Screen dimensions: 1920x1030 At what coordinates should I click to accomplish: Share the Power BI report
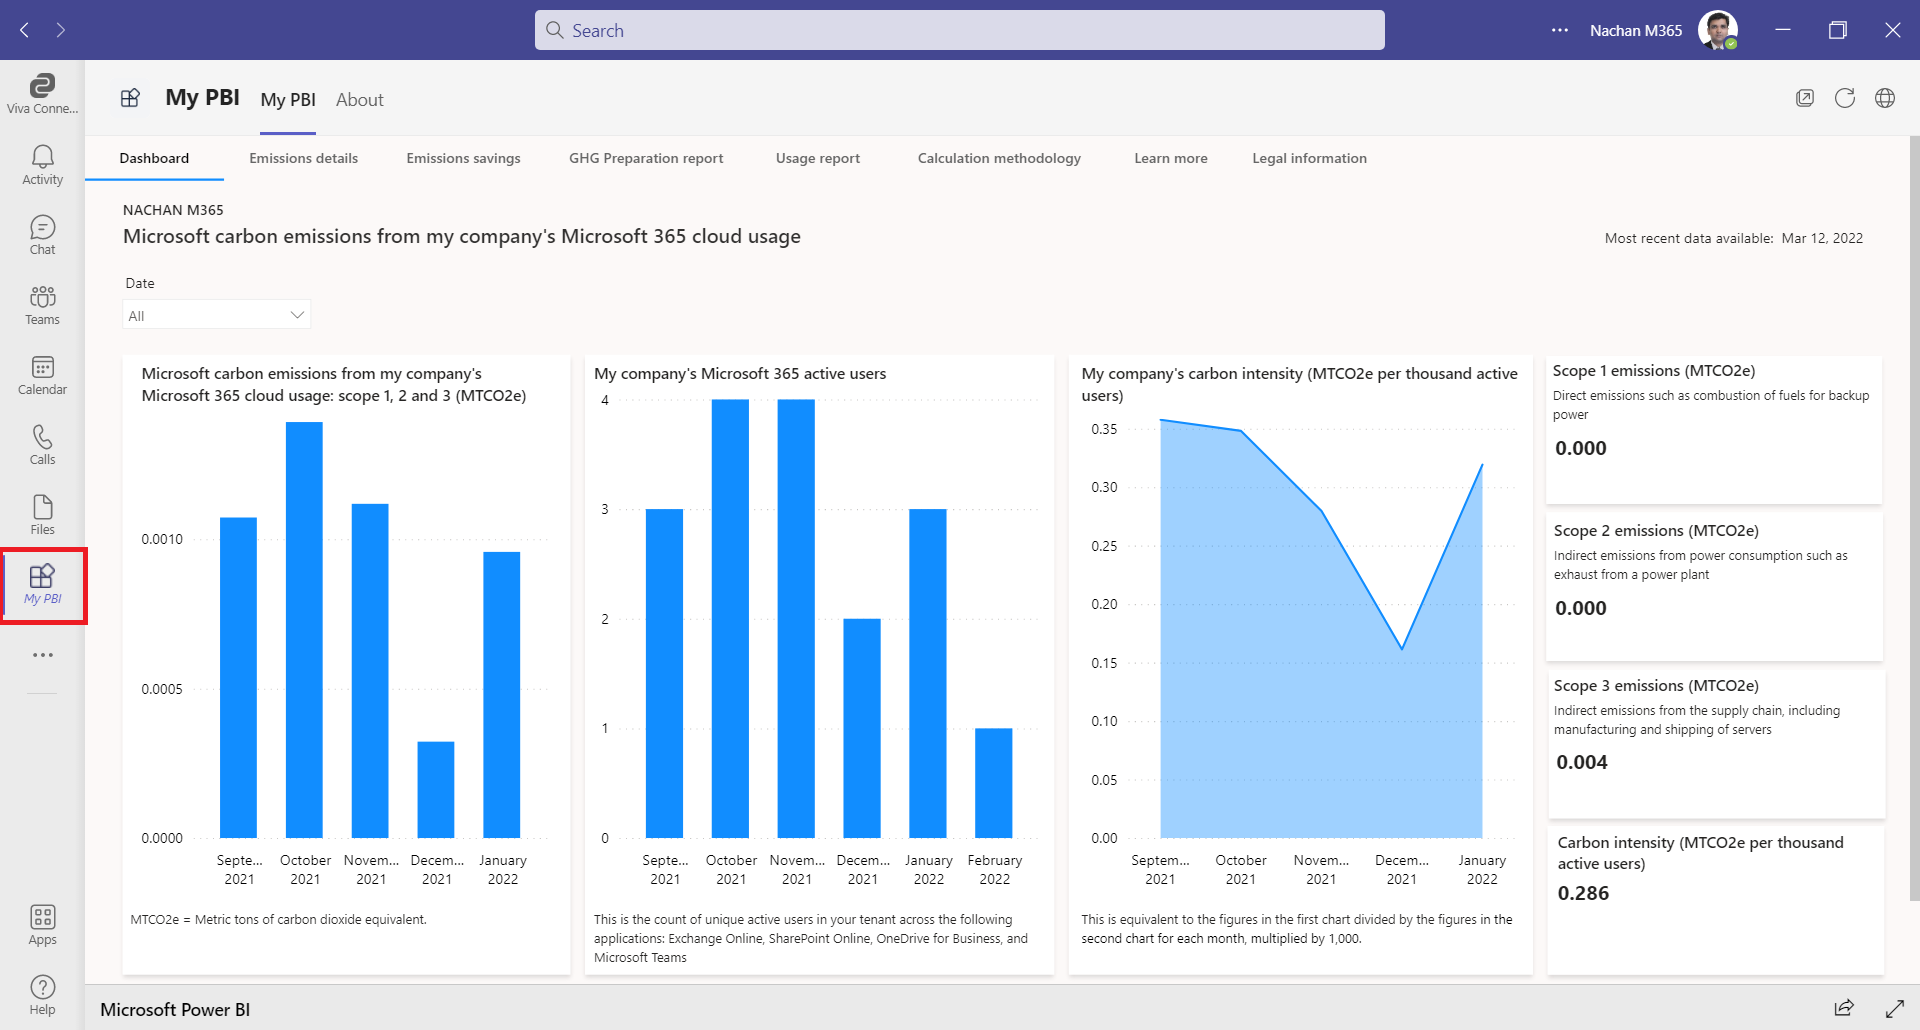1843,1008
